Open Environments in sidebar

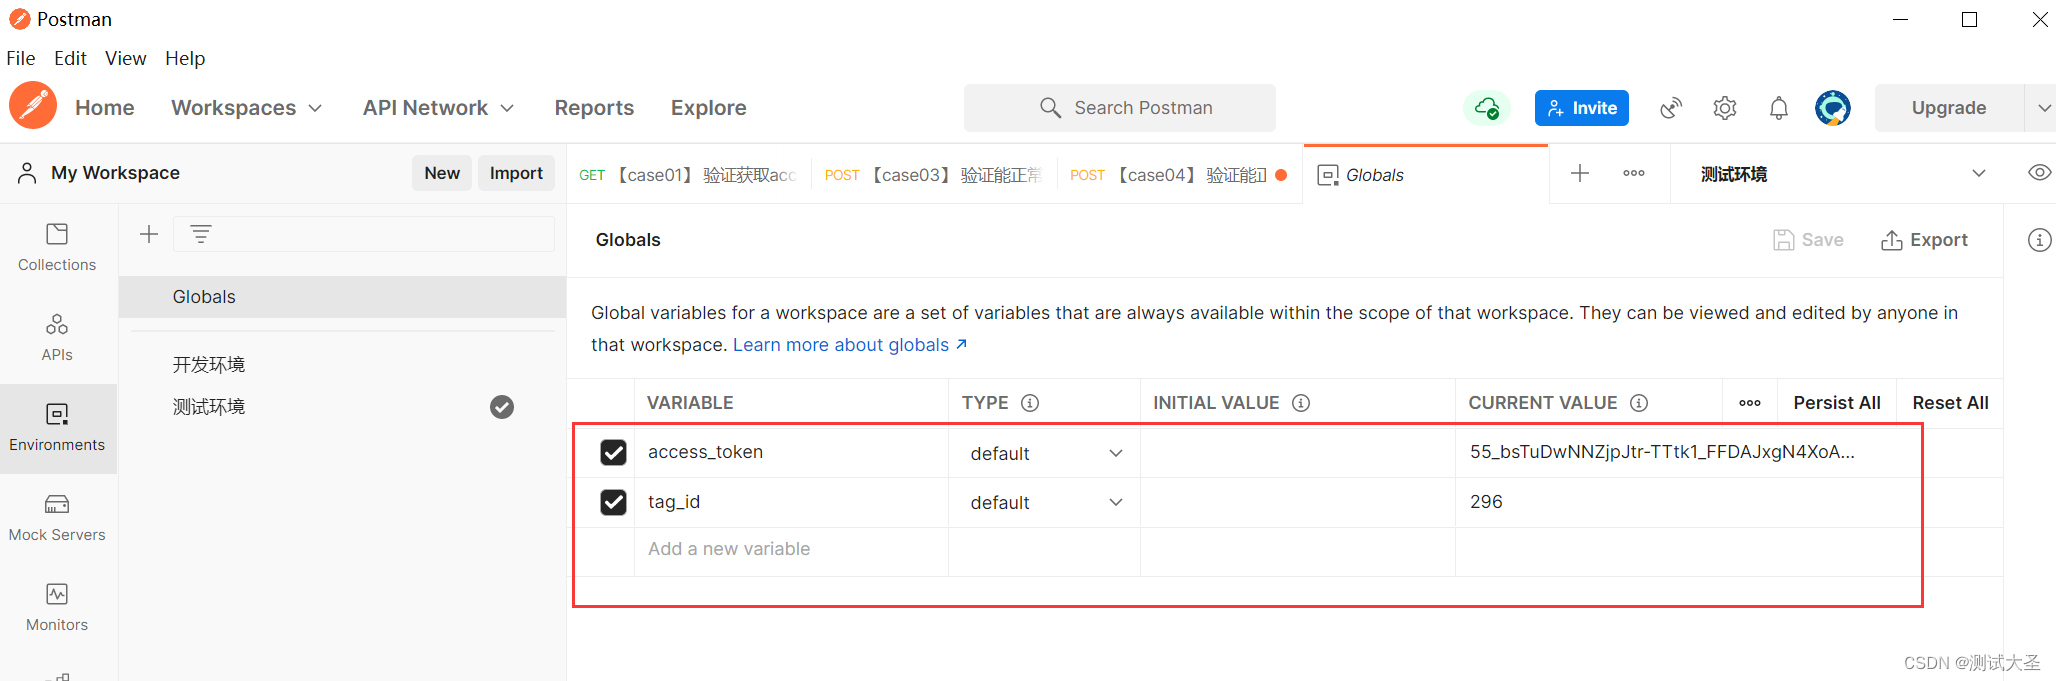tap(57, 428)
